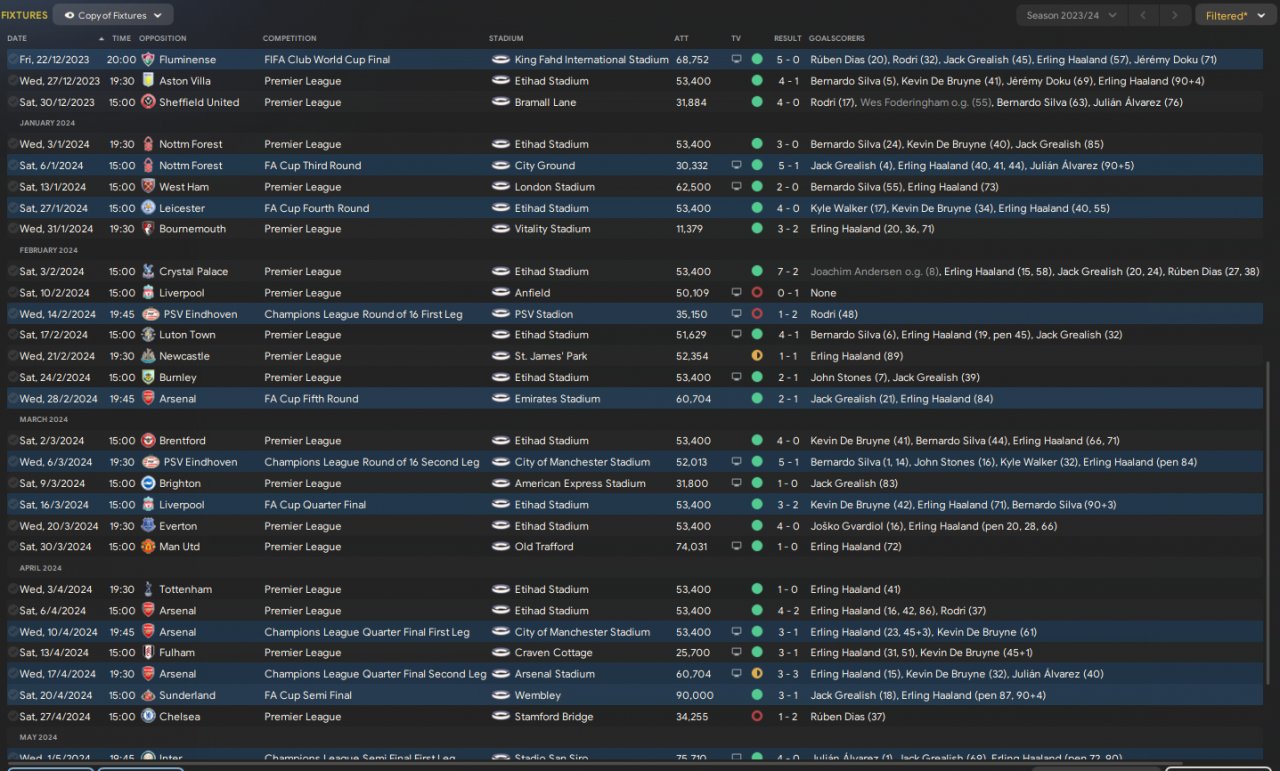Click the draw marker on the Newcastle row
1280x771 pixels.
[x=757, y=356]
